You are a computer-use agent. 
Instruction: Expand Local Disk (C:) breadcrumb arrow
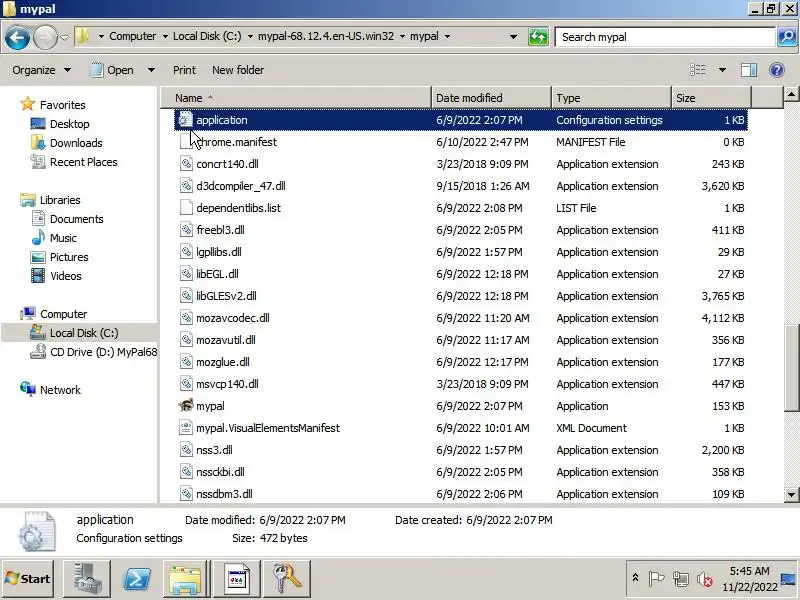click(250, 36)
